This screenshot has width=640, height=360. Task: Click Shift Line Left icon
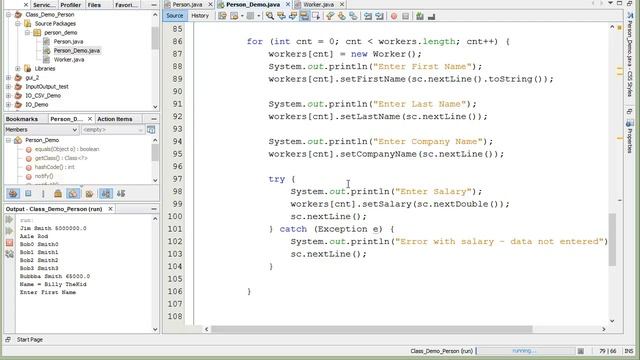[368, 16]
